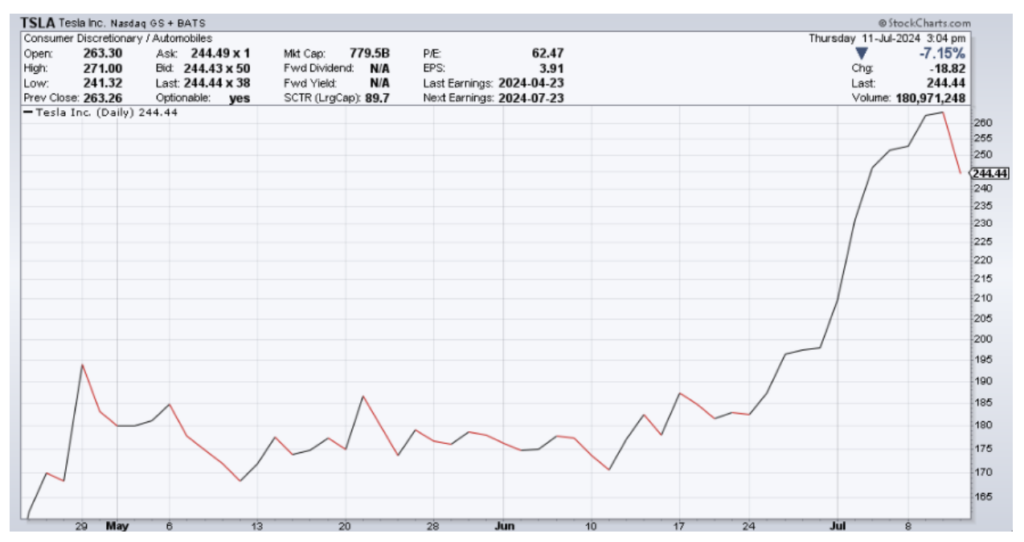This screenshot has height=542, width=1024.
Task: Click the 200 price axis label
Action: coord(984,339)
